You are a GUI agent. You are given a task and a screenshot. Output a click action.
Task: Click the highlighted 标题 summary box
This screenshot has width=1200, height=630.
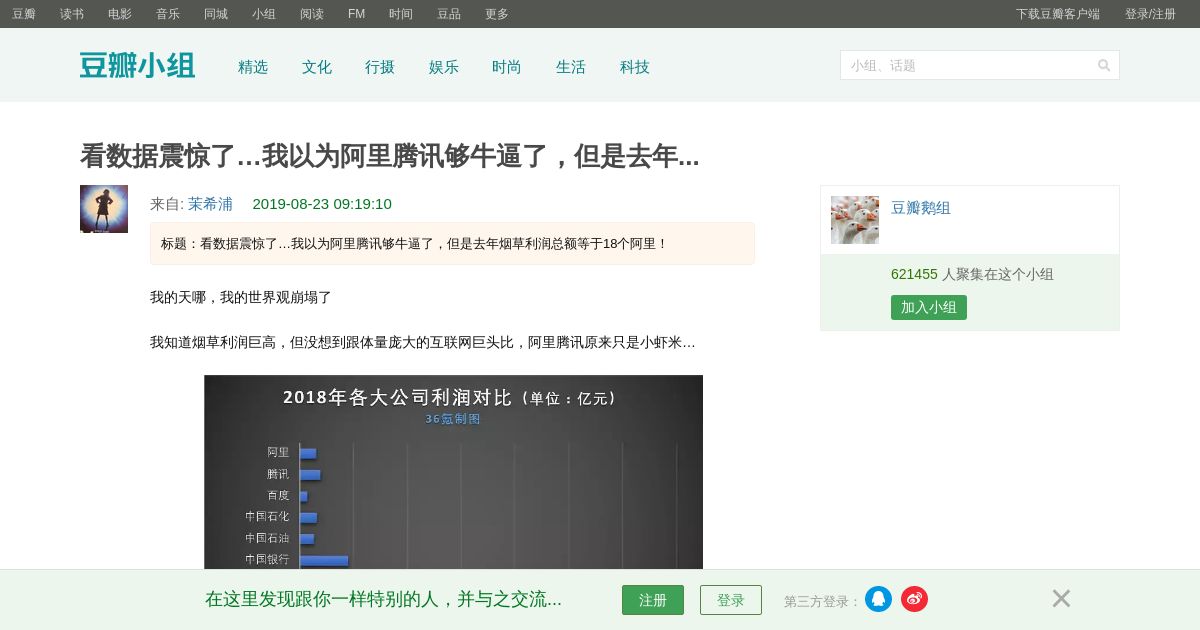452,243
